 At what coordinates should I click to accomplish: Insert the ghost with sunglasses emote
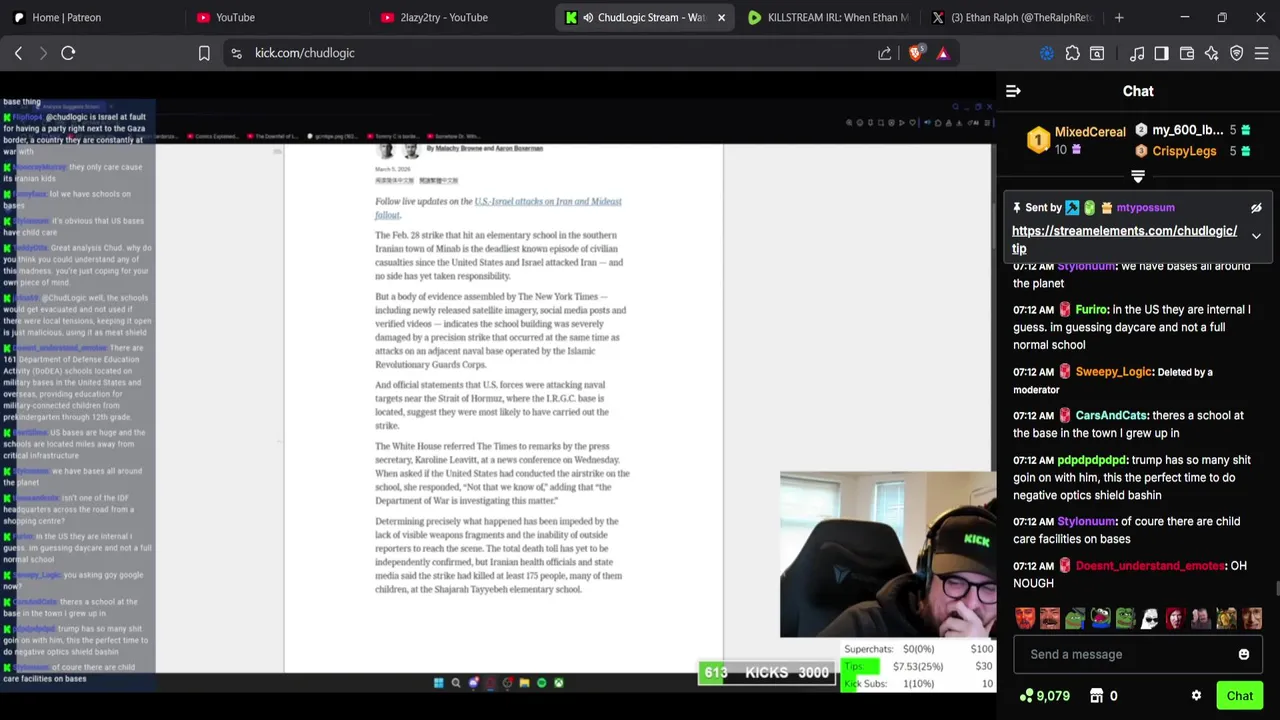[x=1151, y=618]
